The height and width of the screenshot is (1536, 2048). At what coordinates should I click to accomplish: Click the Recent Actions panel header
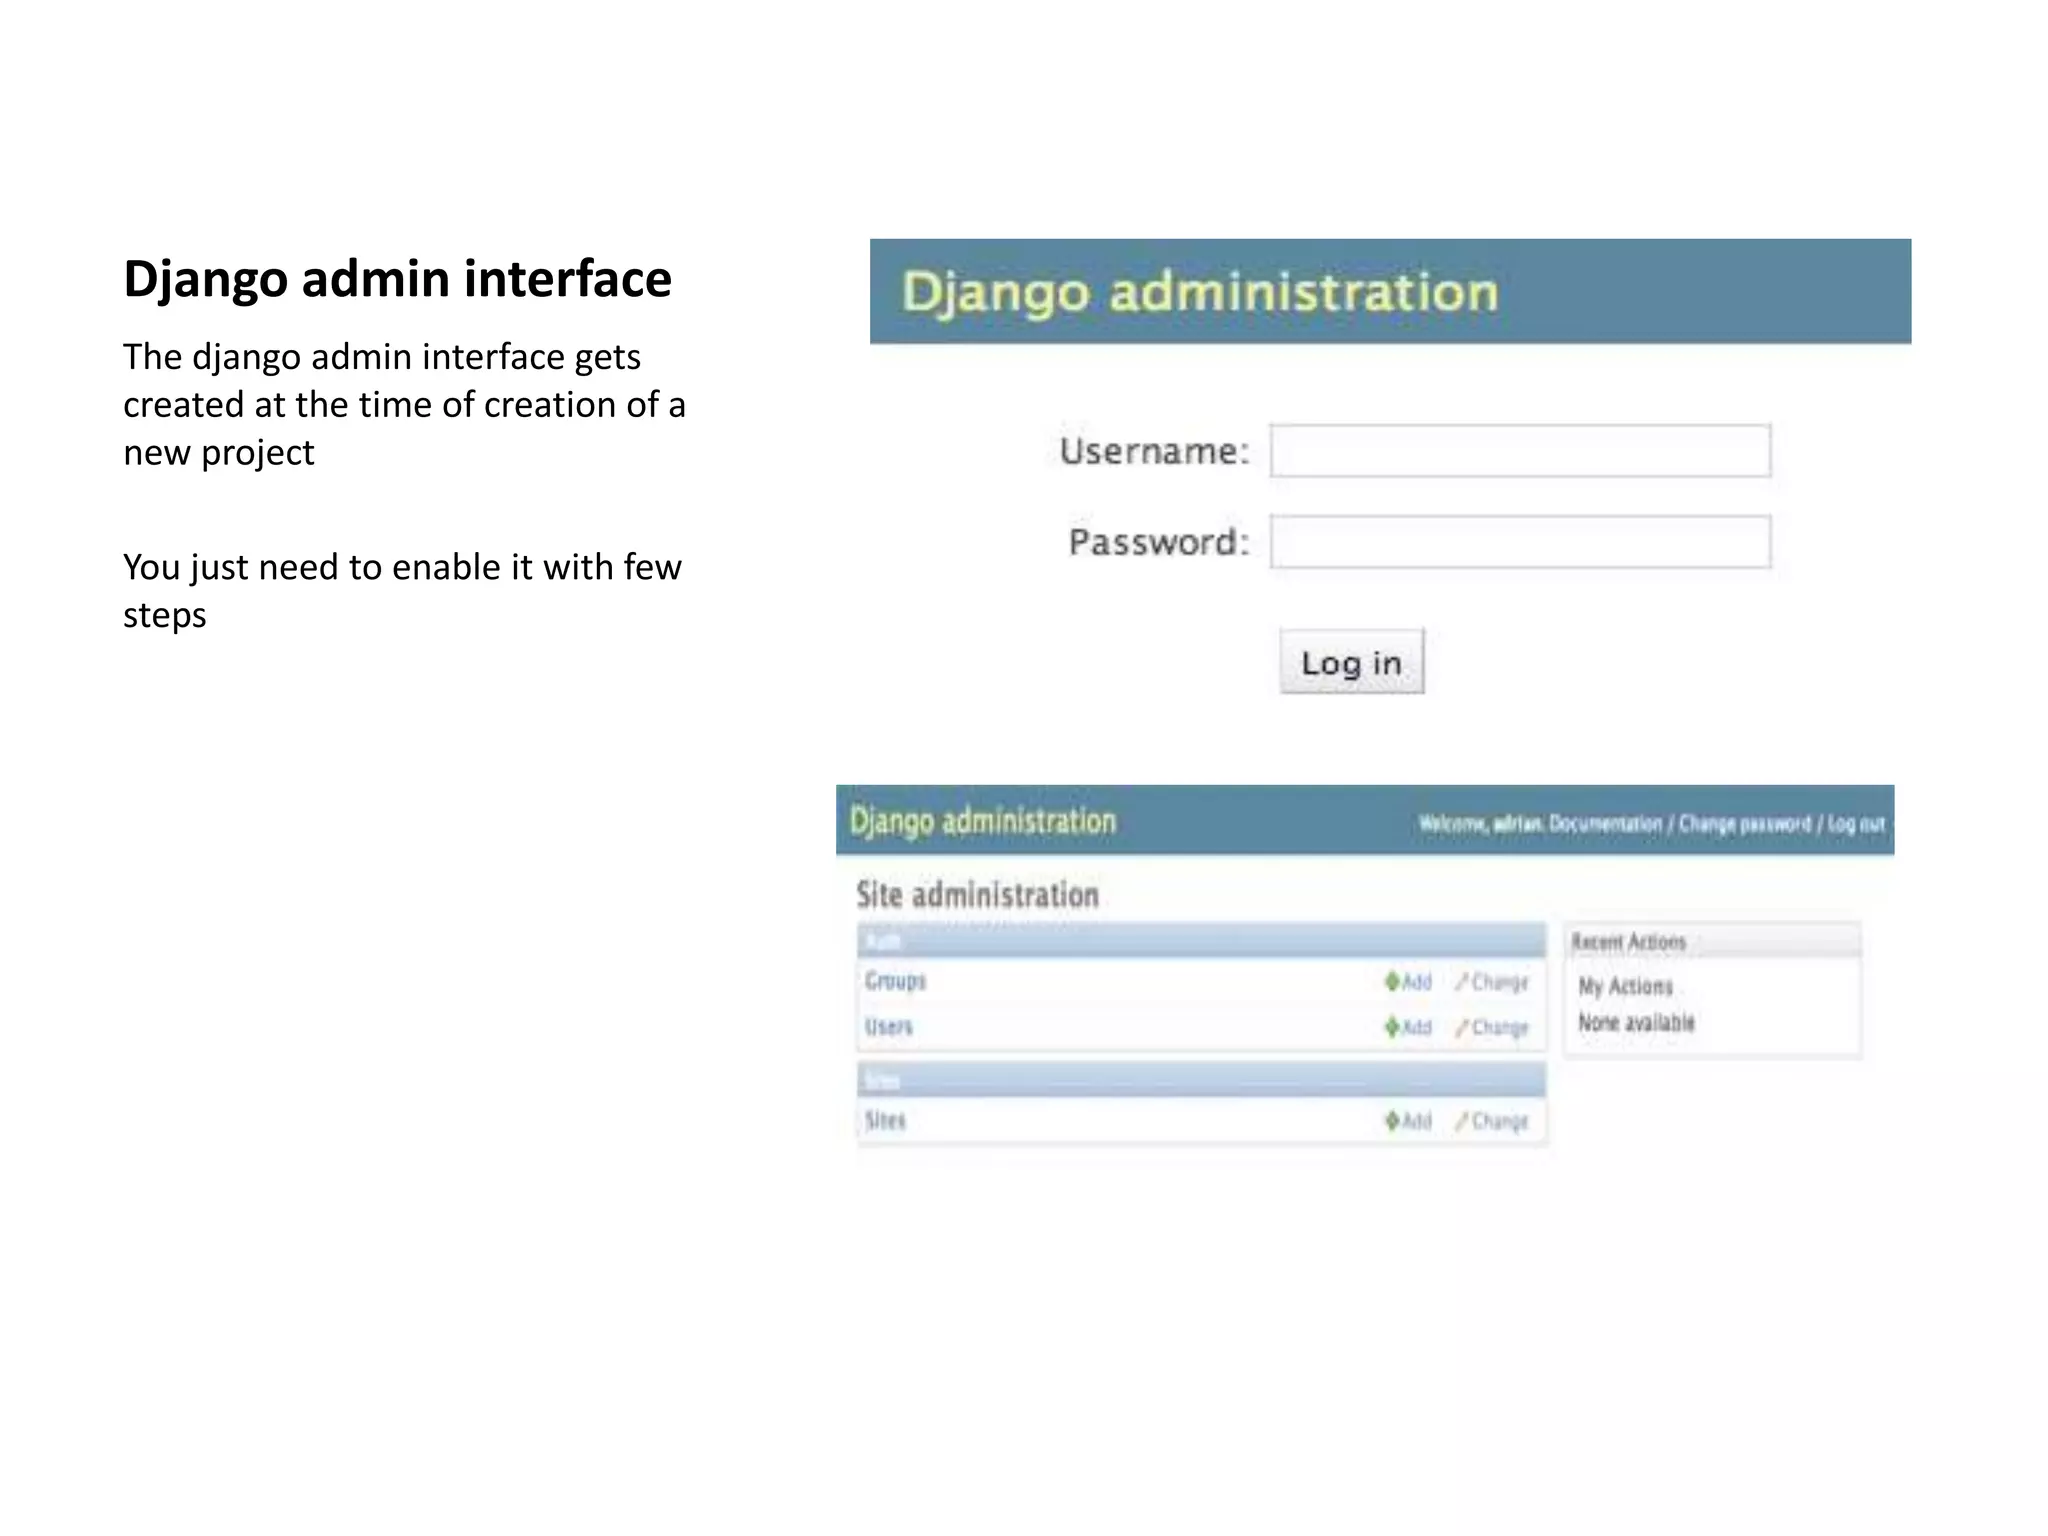(x=1712, y=941)
